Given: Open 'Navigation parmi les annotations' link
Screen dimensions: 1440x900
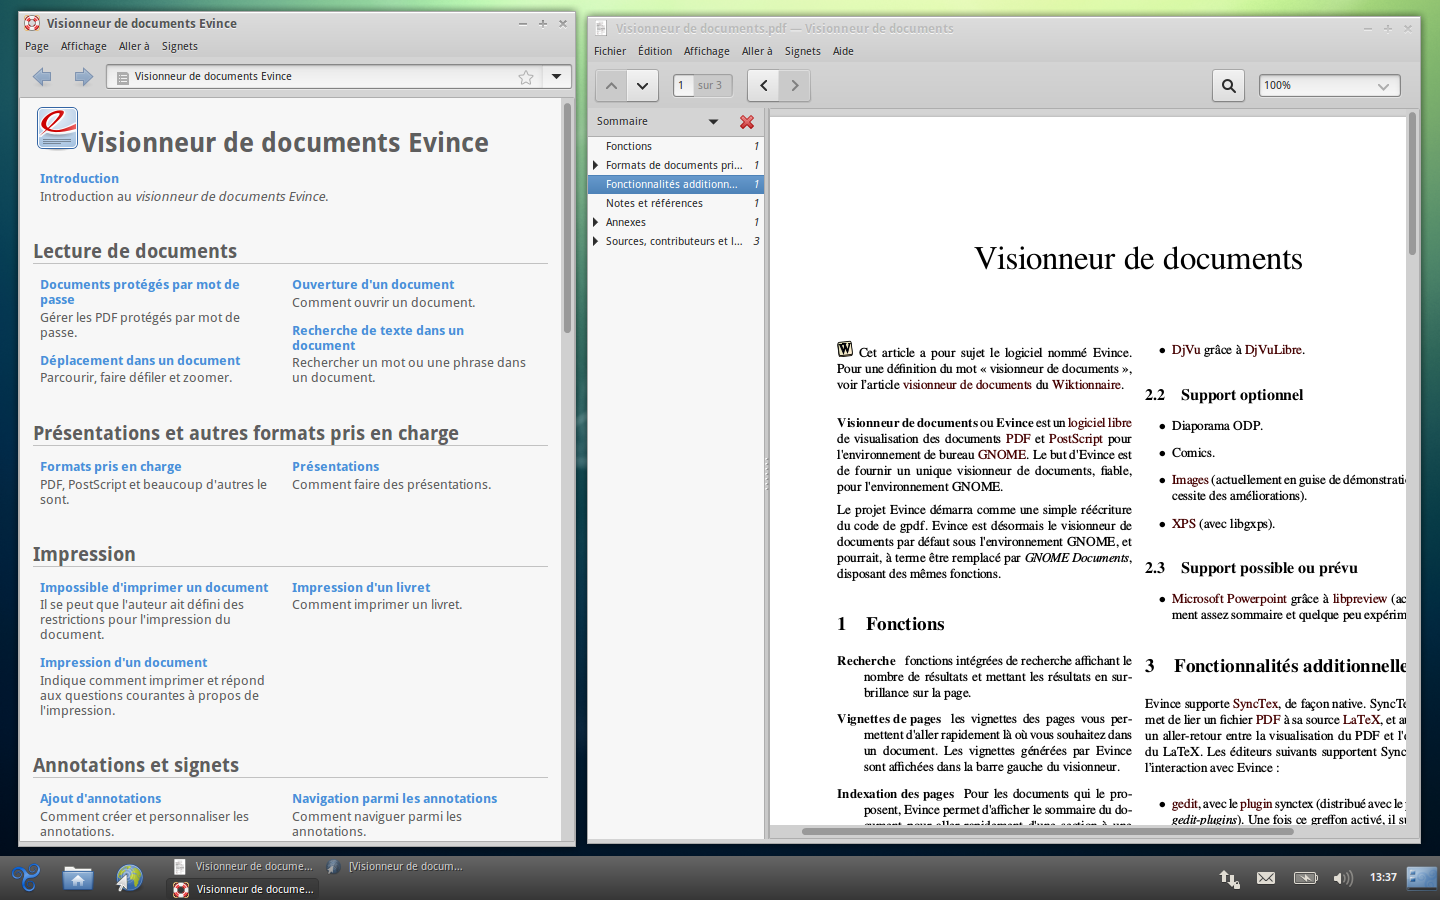Looking at the screenshot, I should (395, 798).
